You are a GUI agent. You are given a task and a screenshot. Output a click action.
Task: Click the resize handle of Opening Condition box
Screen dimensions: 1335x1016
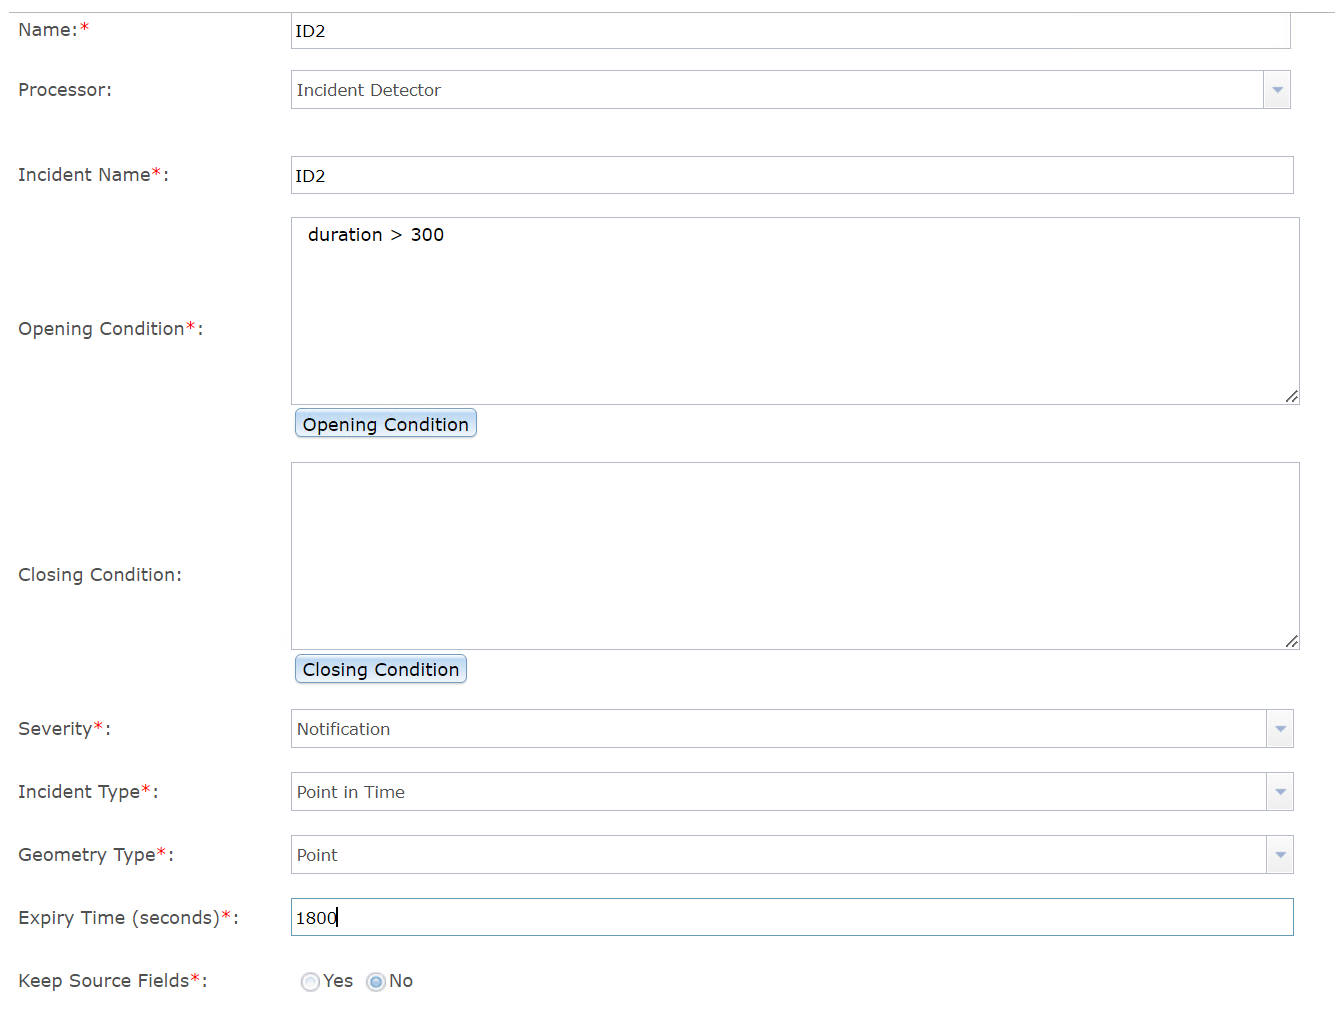[x=1291, y=398]
